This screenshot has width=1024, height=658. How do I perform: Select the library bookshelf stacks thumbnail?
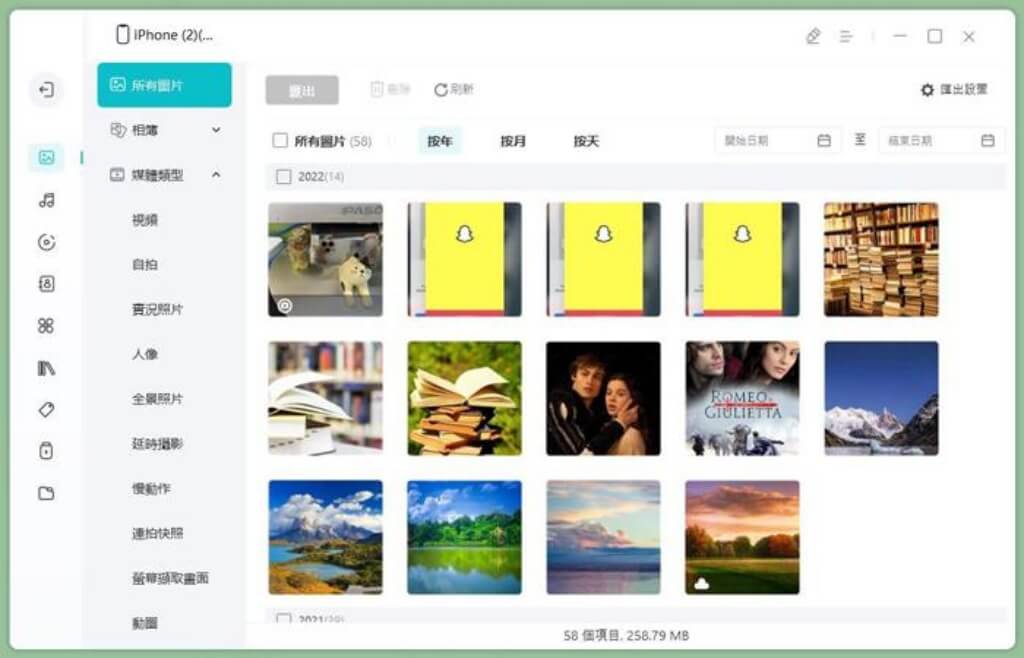(882, 260)
